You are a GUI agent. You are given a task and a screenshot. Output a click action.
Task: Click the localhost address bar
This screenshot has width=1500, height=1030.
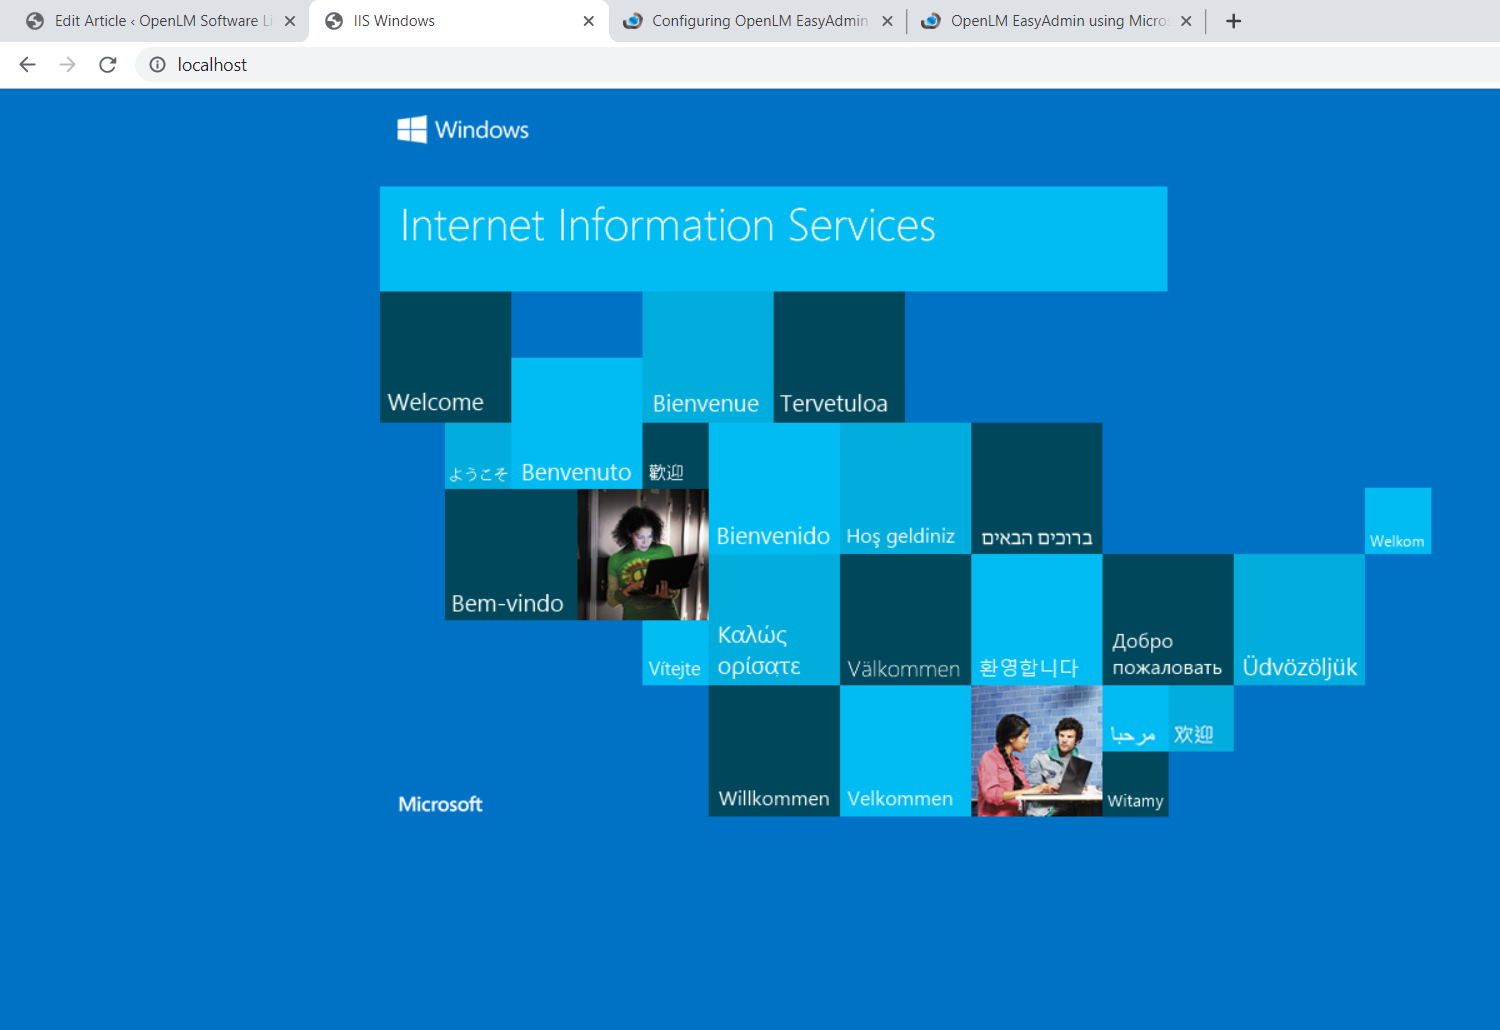tap(700, 65)
